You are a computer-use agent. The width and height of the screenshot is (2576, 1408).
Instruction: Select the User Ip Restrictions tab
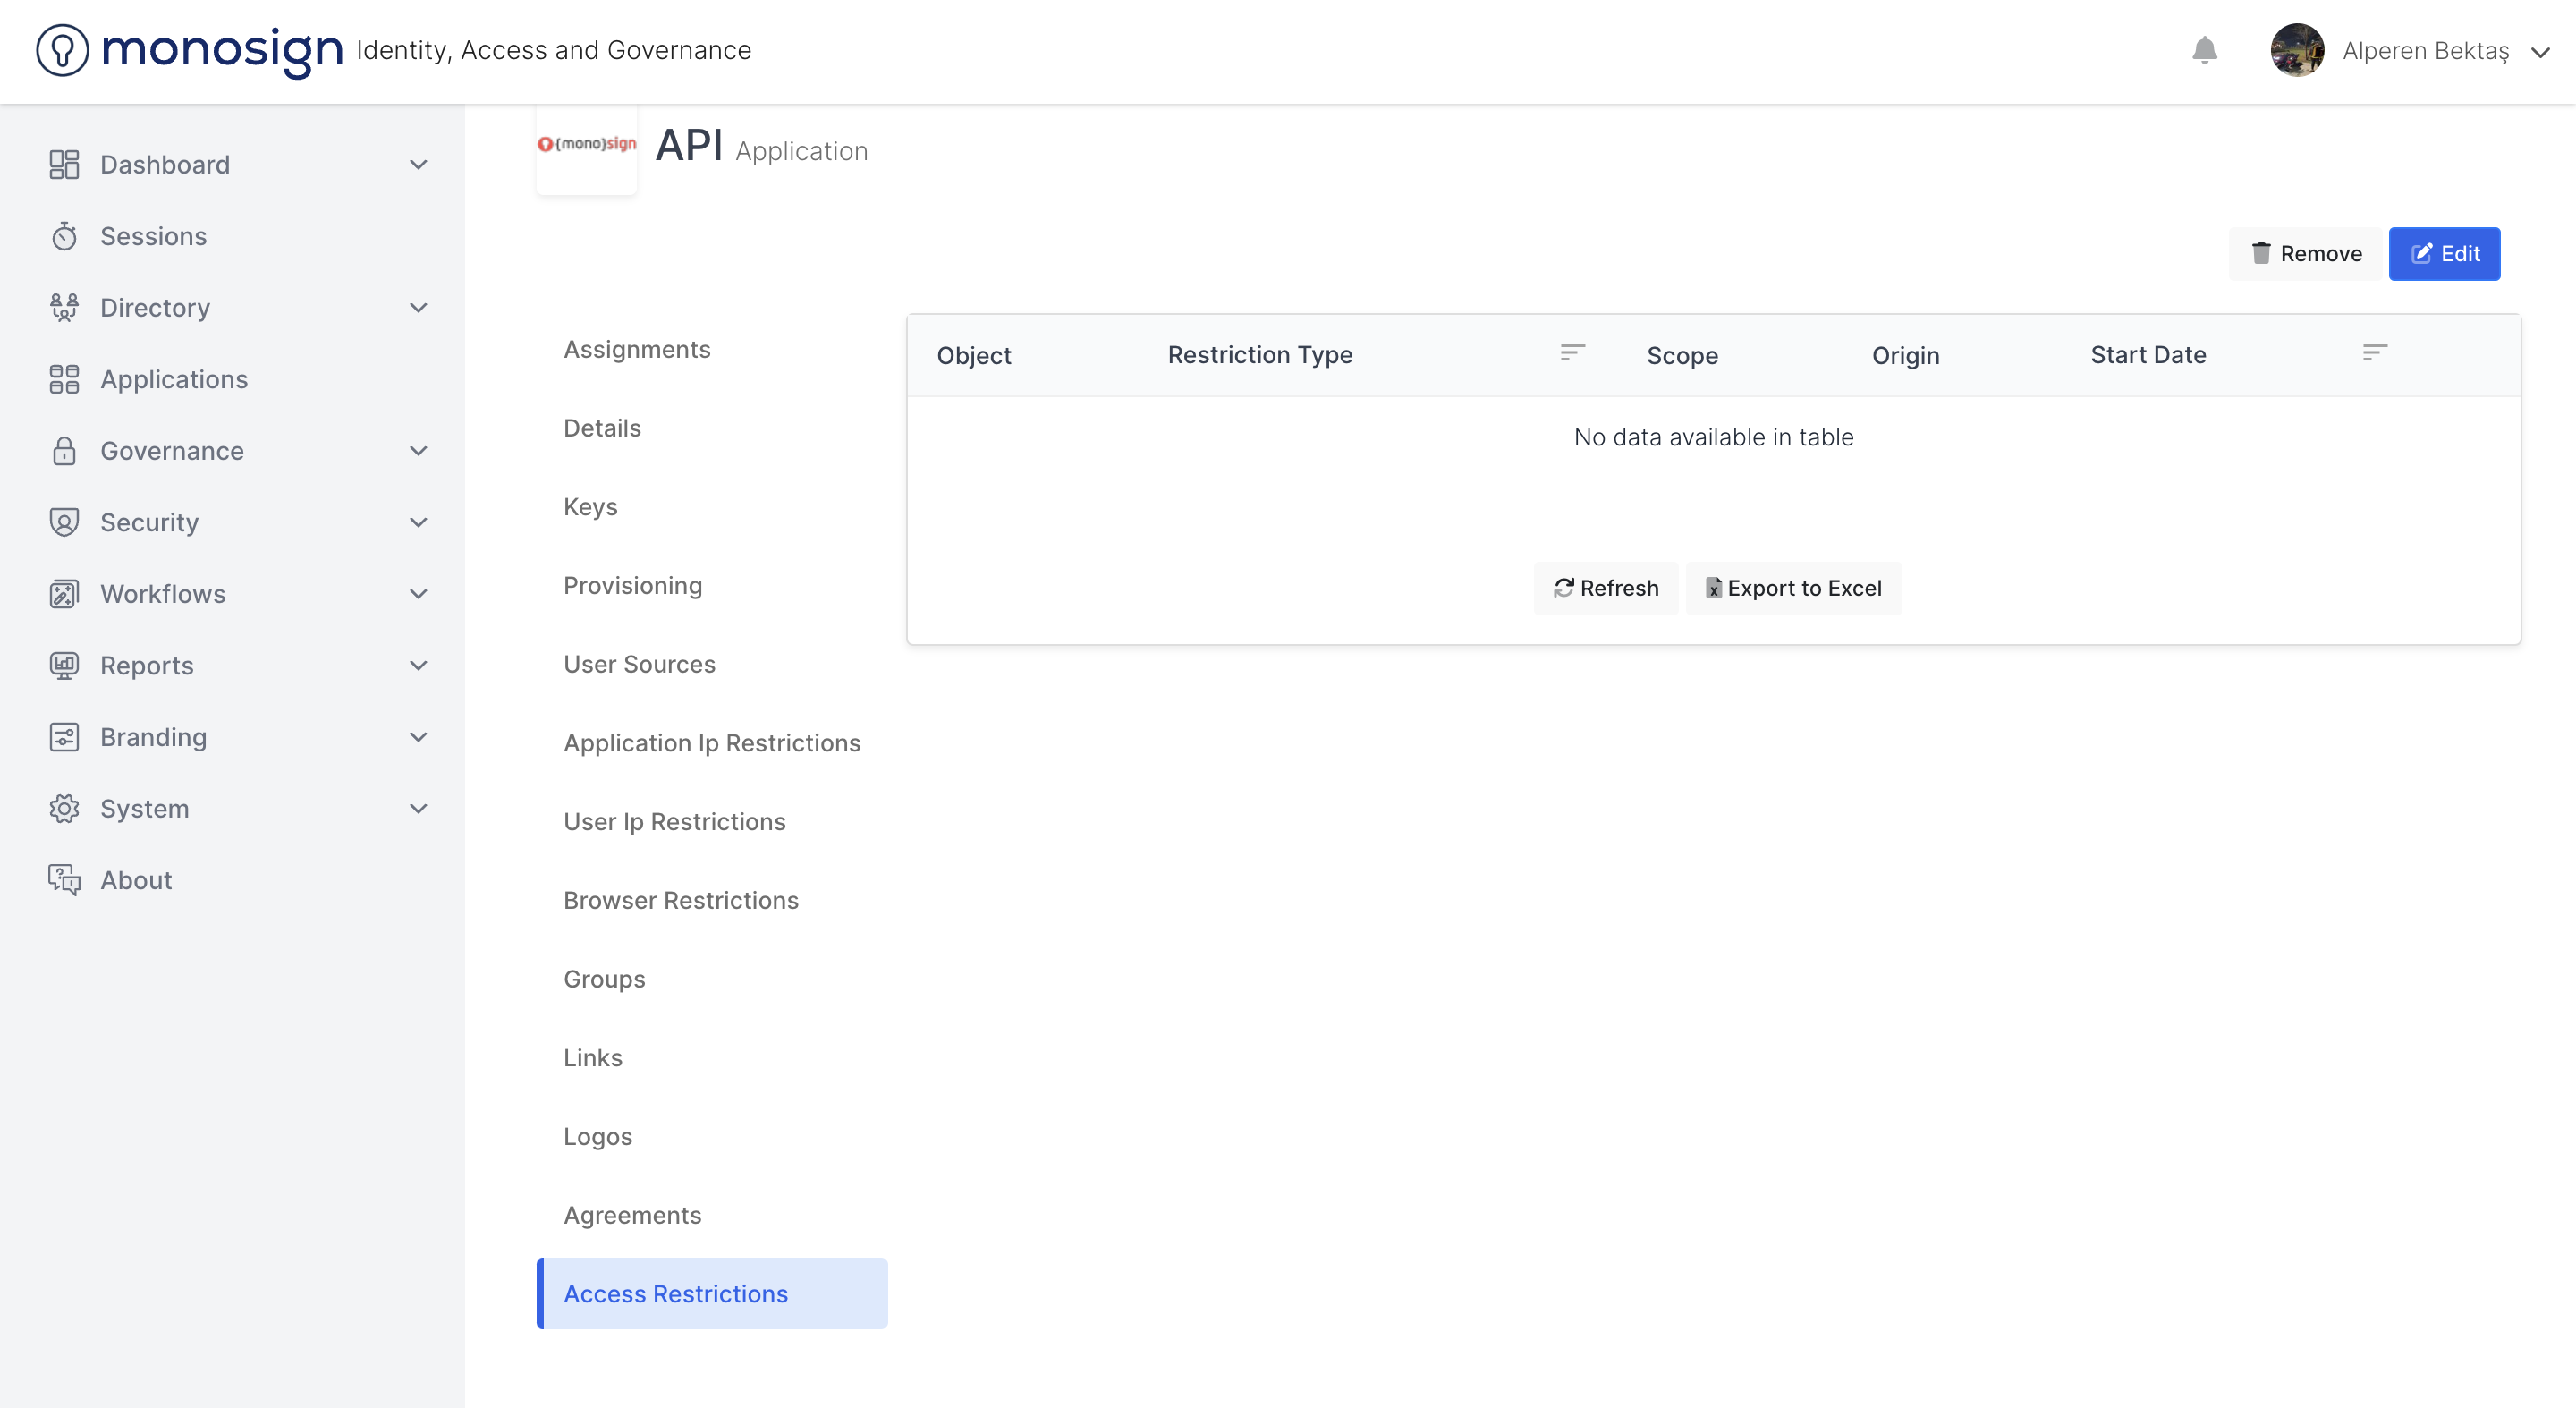click(x=674, y=821)
